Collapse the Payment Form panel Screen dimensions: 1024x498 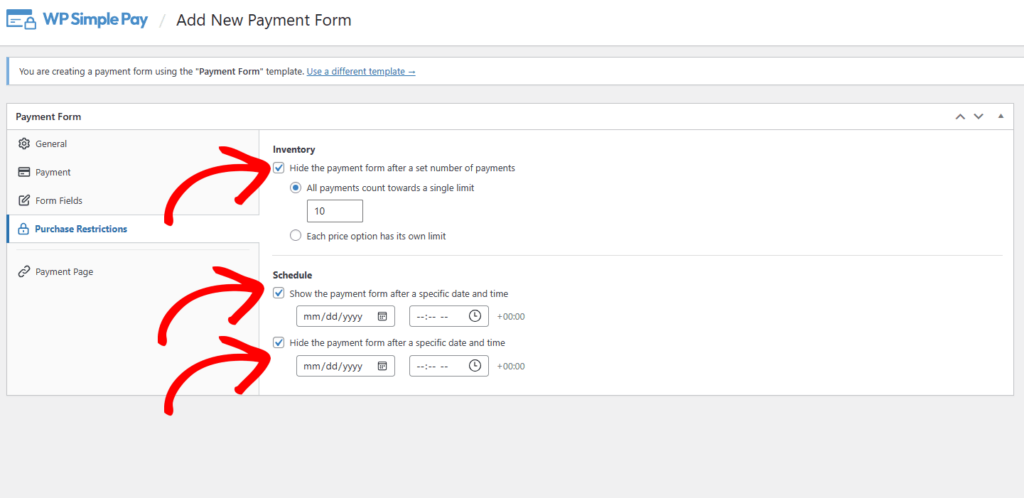click(x=1001, y=117)
